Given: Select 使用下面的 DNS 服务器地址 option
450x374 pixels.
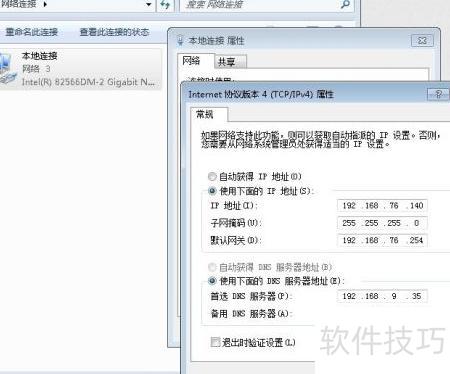Looking at the screenshot, I should pos(212,281).
